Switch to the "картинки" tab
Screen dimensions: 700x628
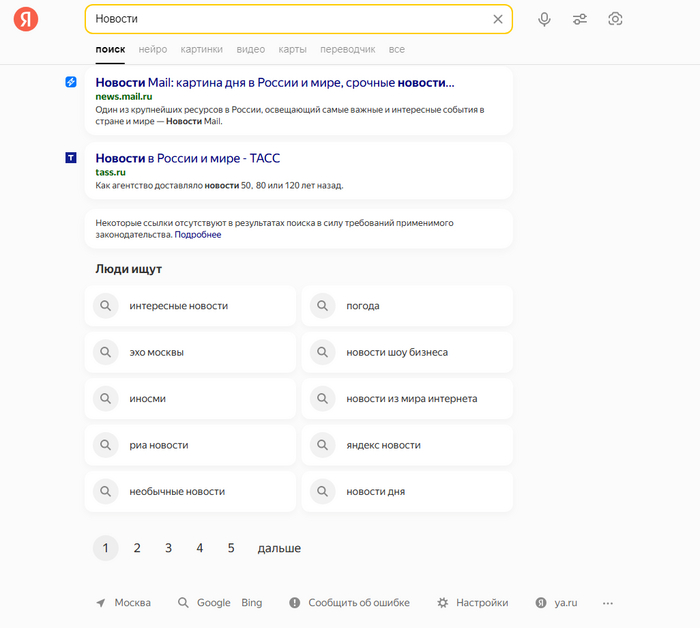coord(202,49)
